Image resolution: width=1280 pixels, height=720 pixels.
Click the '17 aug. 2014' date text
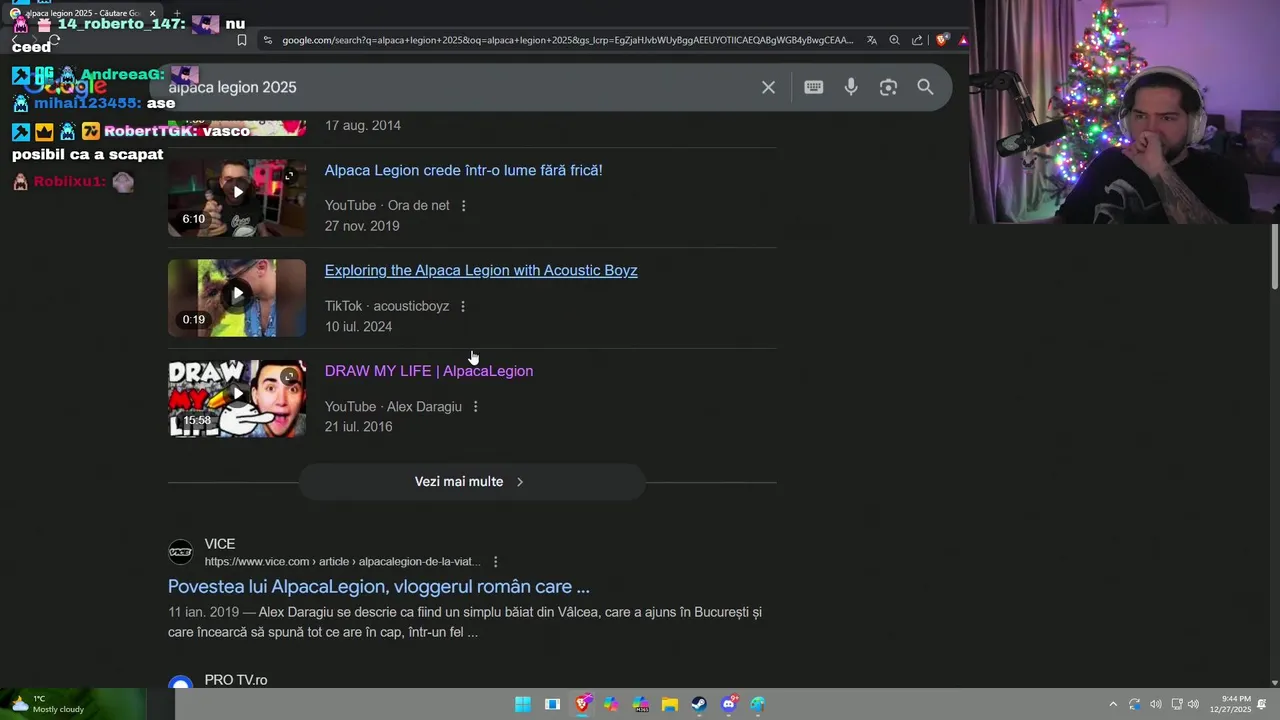363,126
